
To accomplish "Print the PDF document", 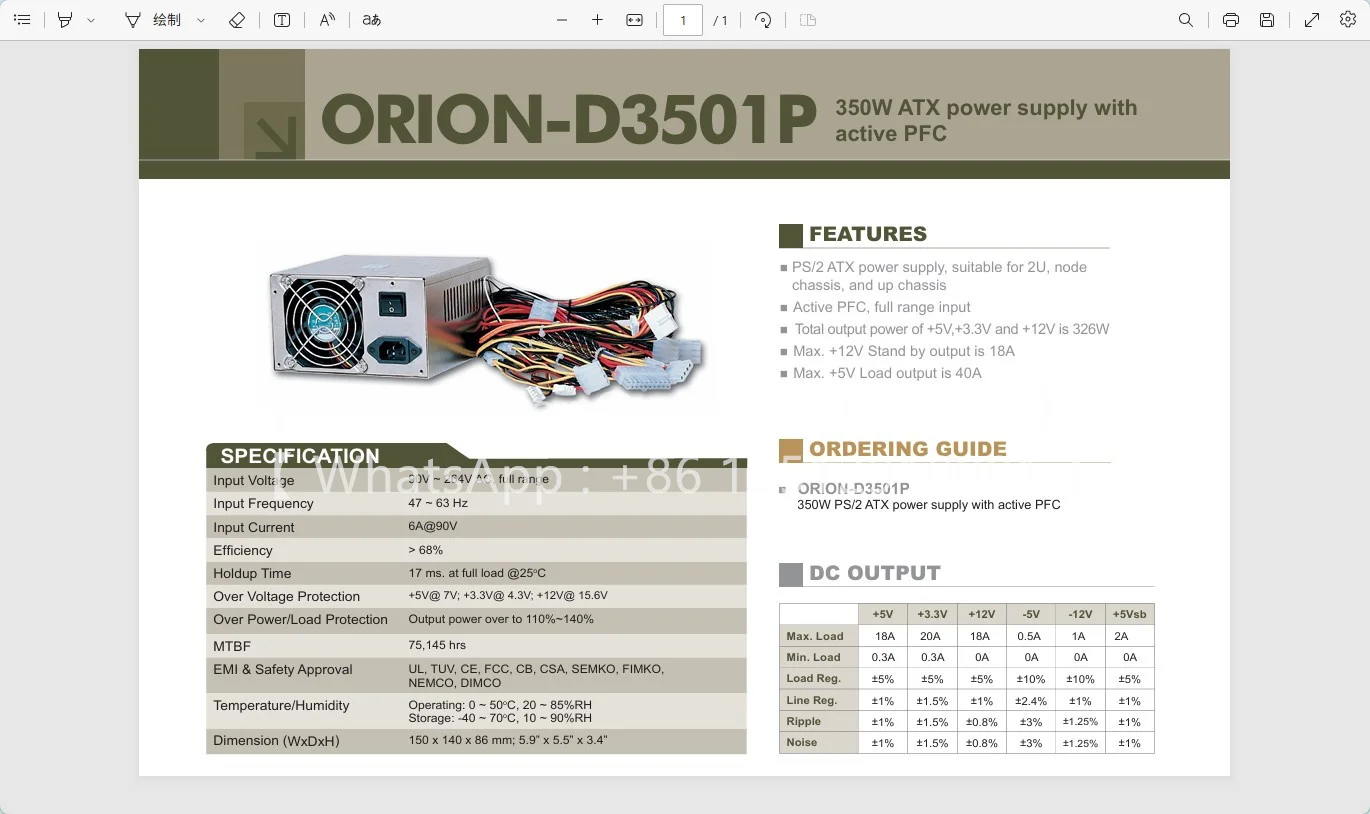I will coord(1231,20).
